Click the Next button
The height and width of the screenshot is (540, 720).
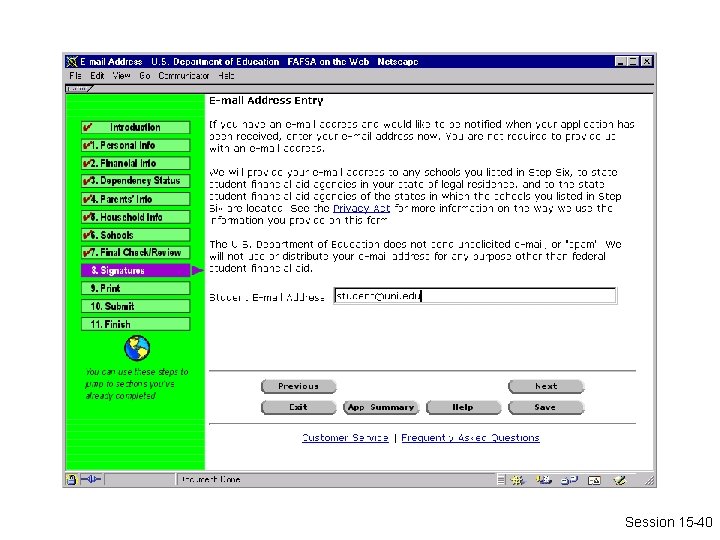click(546, 386)
